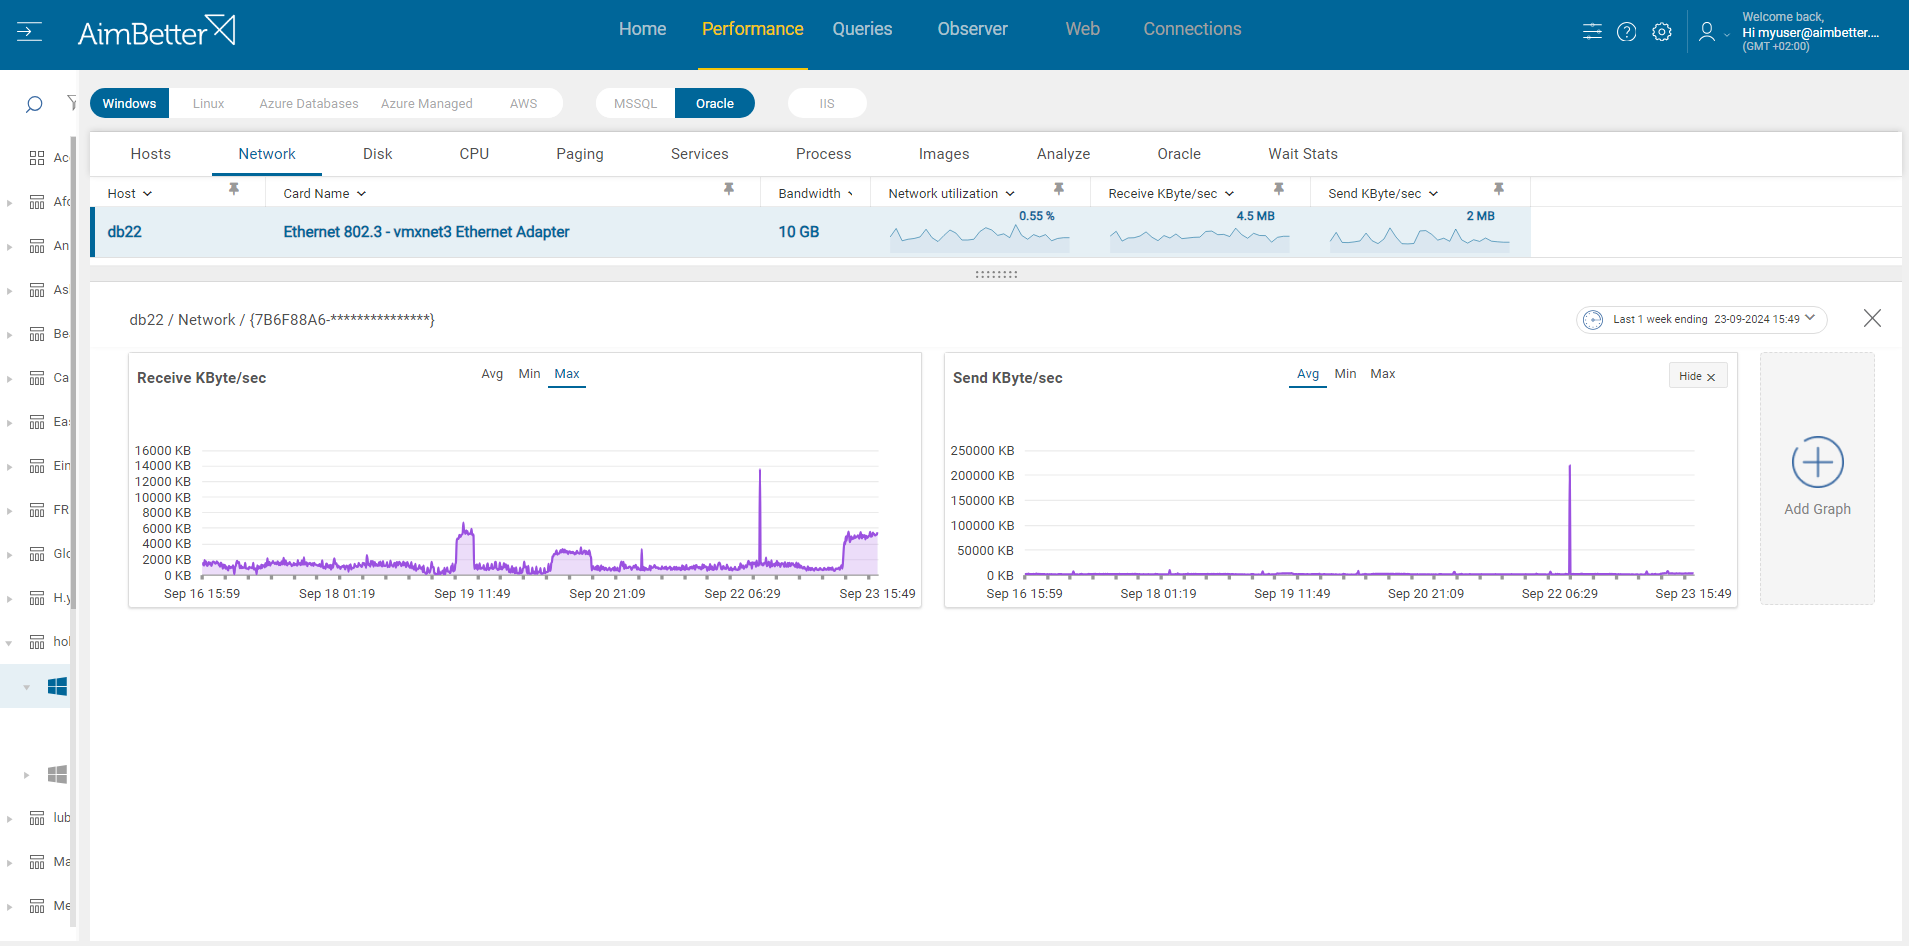Open the sidebar menu toggle icon
This screenshot has height=946, width=1909.
pyautogui.click(x=29, y=32)
